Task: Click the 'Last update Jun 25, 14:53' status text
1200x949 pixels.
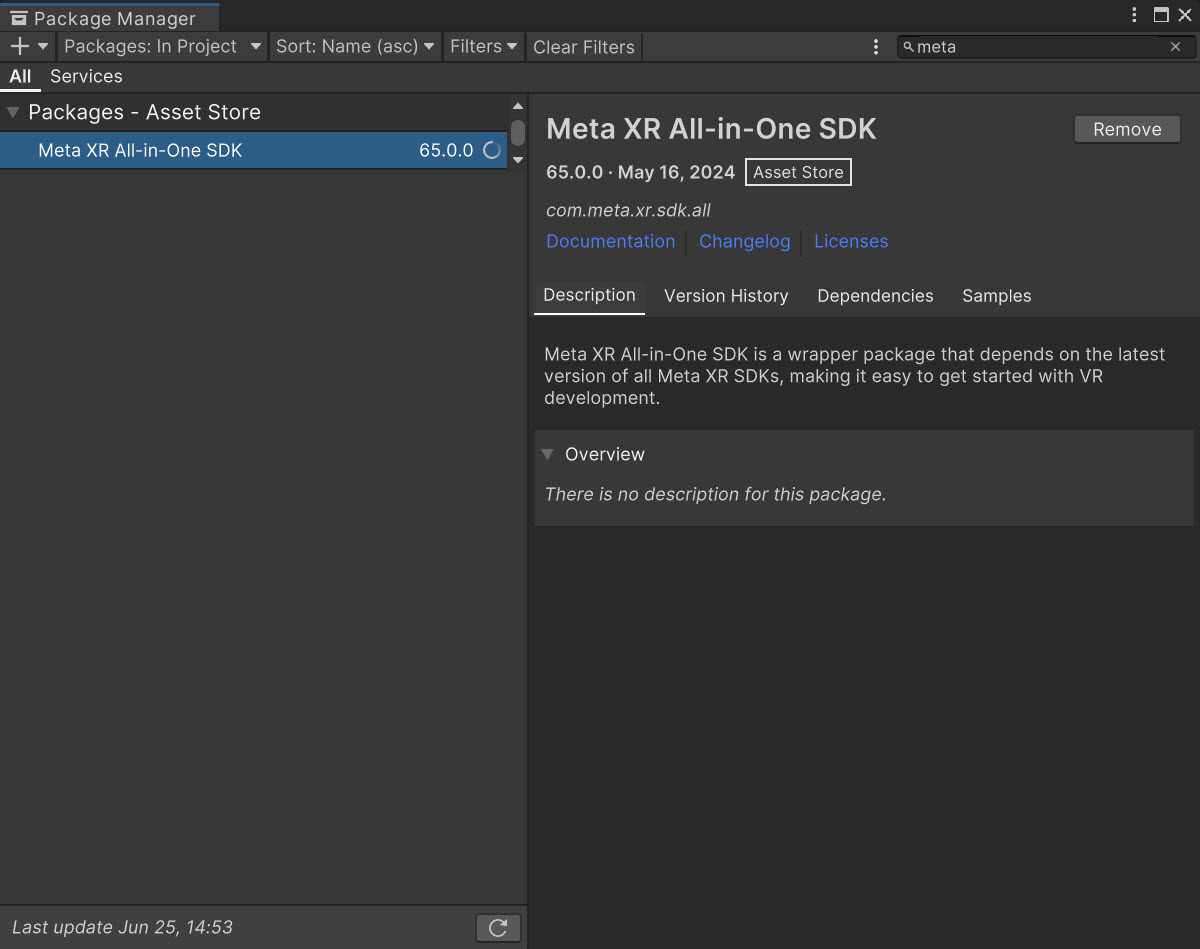Action: click(122, 927)
